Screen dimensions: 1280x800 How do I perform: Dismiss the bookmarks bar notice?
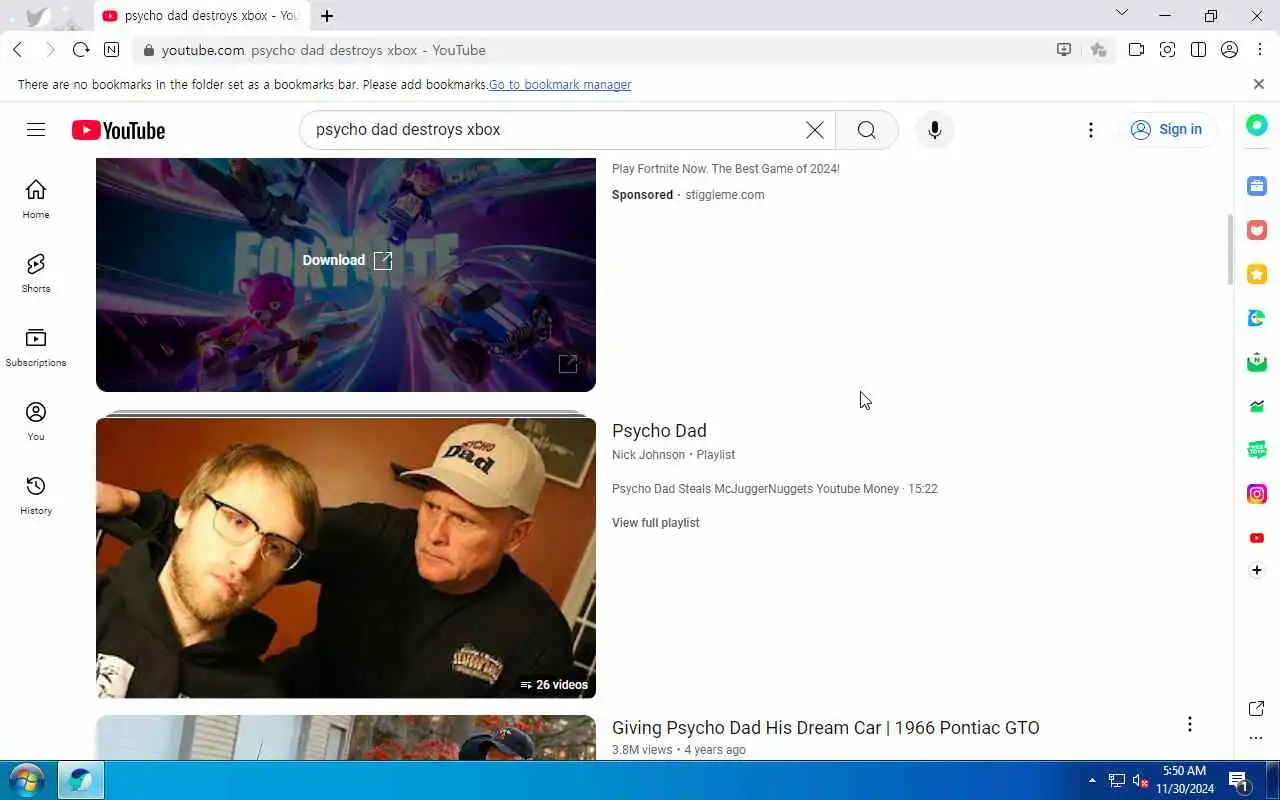click(1259, 84)
